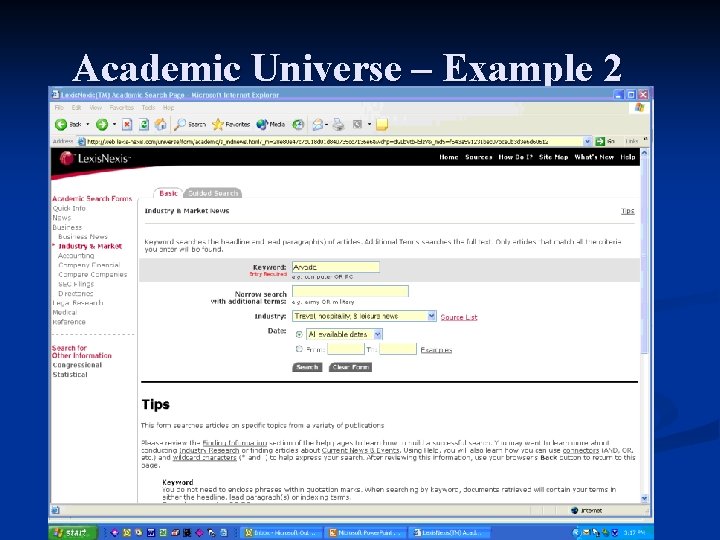Image resolution: width=720 pixels, height=540 pixels.
Task: Click What's New in the header
Action: coord(594,157)
